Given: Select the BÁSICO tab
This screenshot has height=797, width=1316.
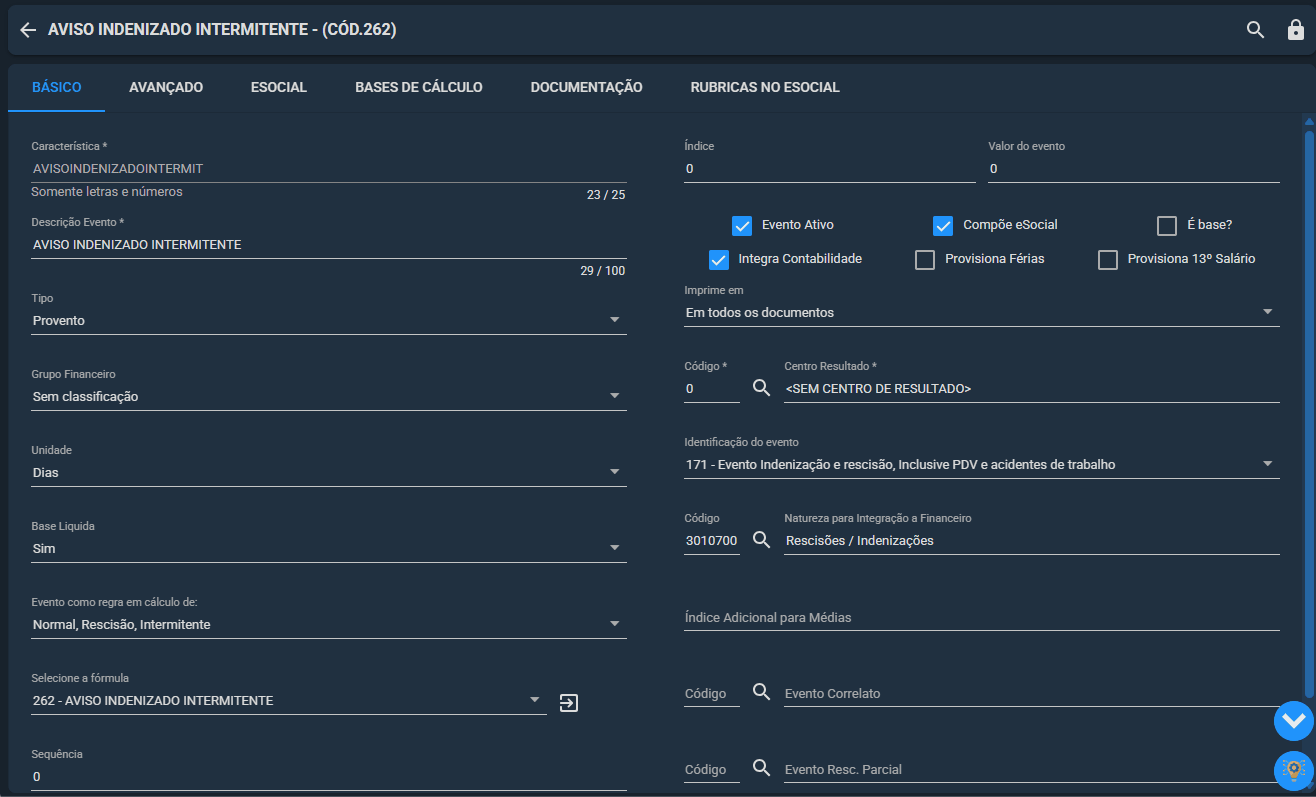Looking at the screenshot, I should click(x=57, y=87).
